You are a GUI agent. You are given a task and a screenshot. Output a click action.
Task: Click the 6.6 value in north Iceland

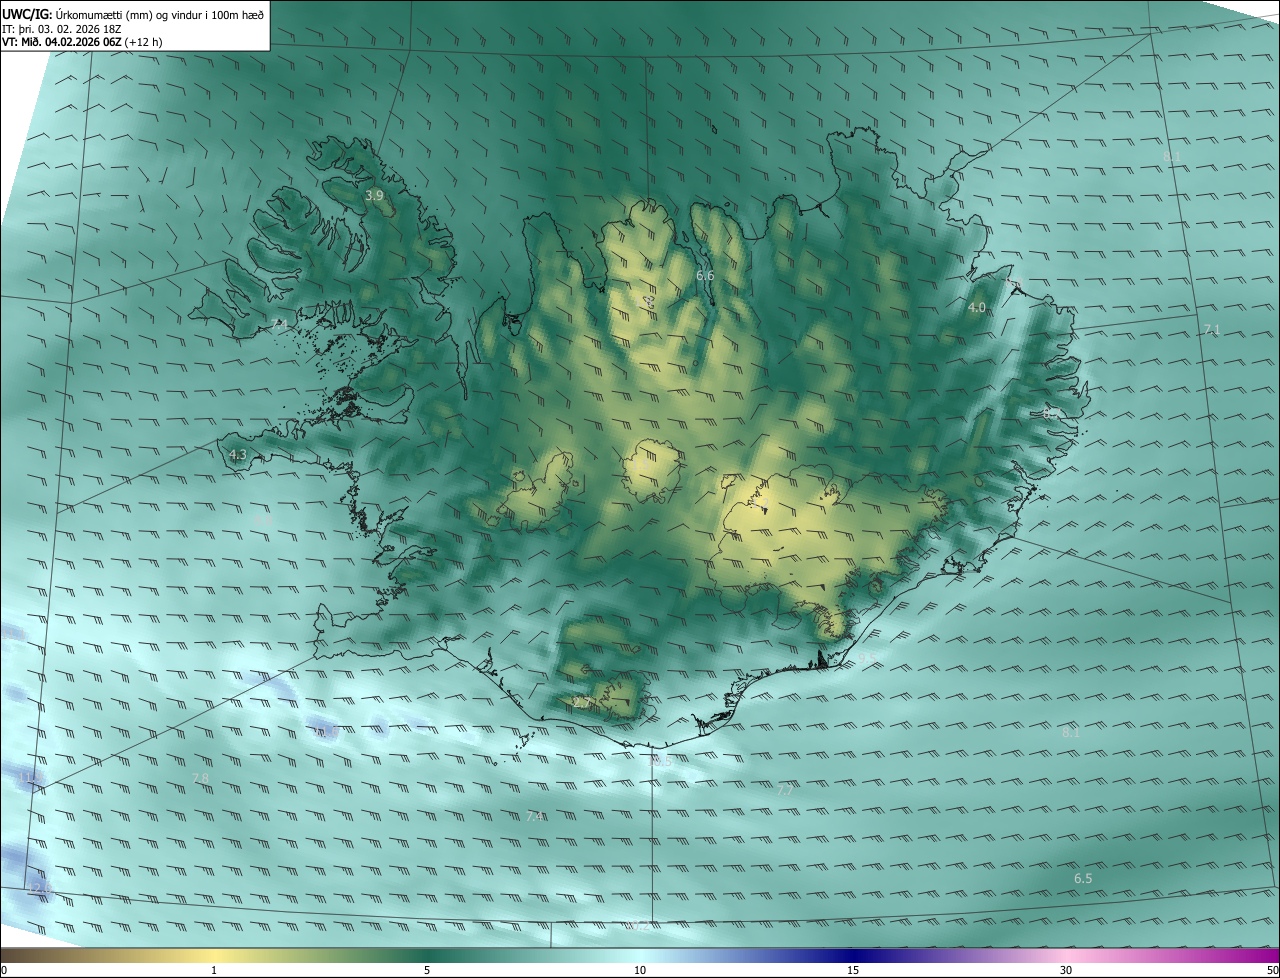point(705,275)
